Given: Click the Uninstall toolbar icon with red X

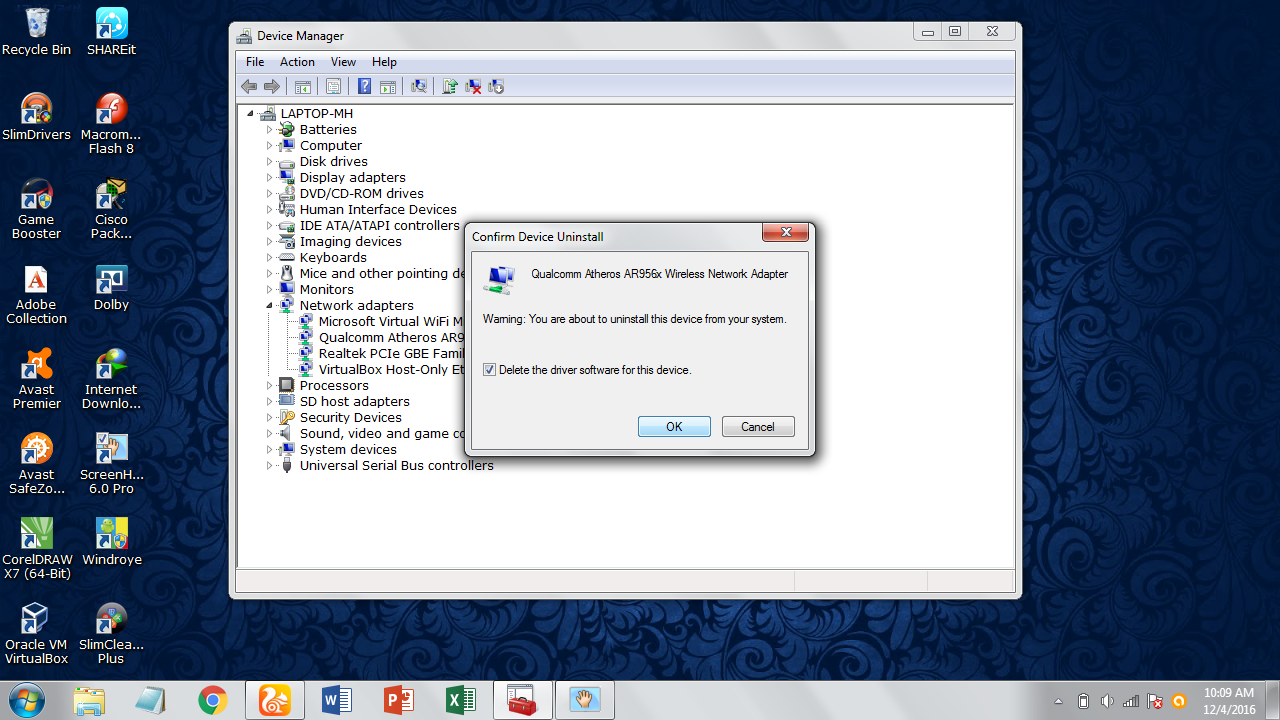Looking at the screenshot, I should 474,87.
